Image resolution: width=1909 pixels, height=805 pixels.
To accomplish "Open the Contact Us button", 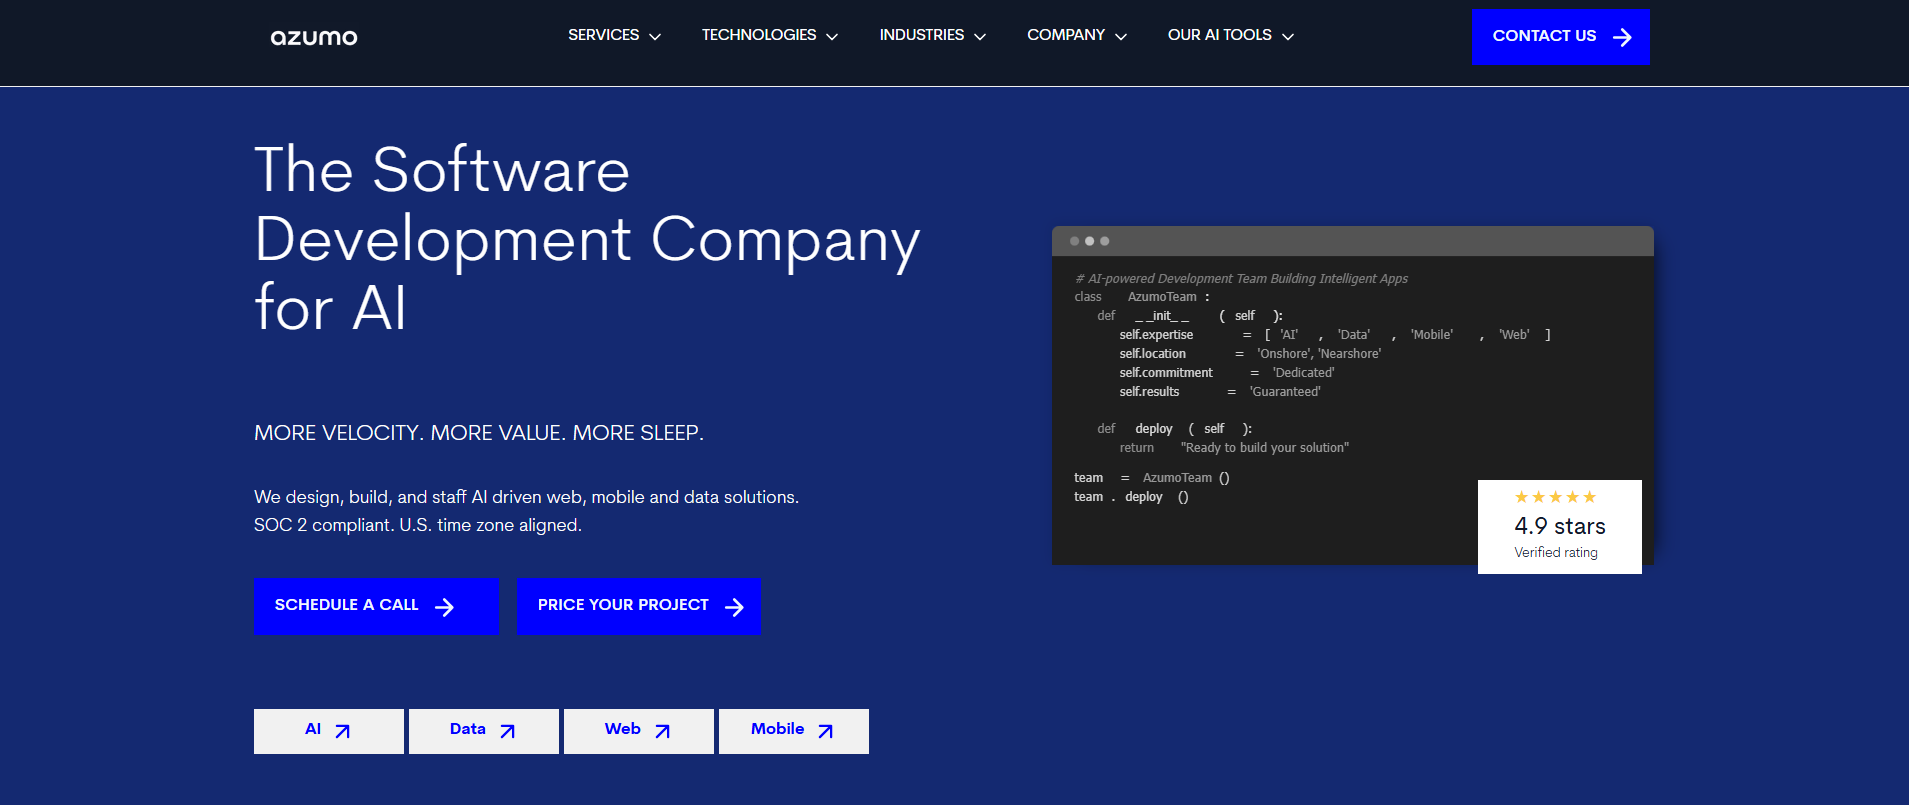I will click(1544, 36).
